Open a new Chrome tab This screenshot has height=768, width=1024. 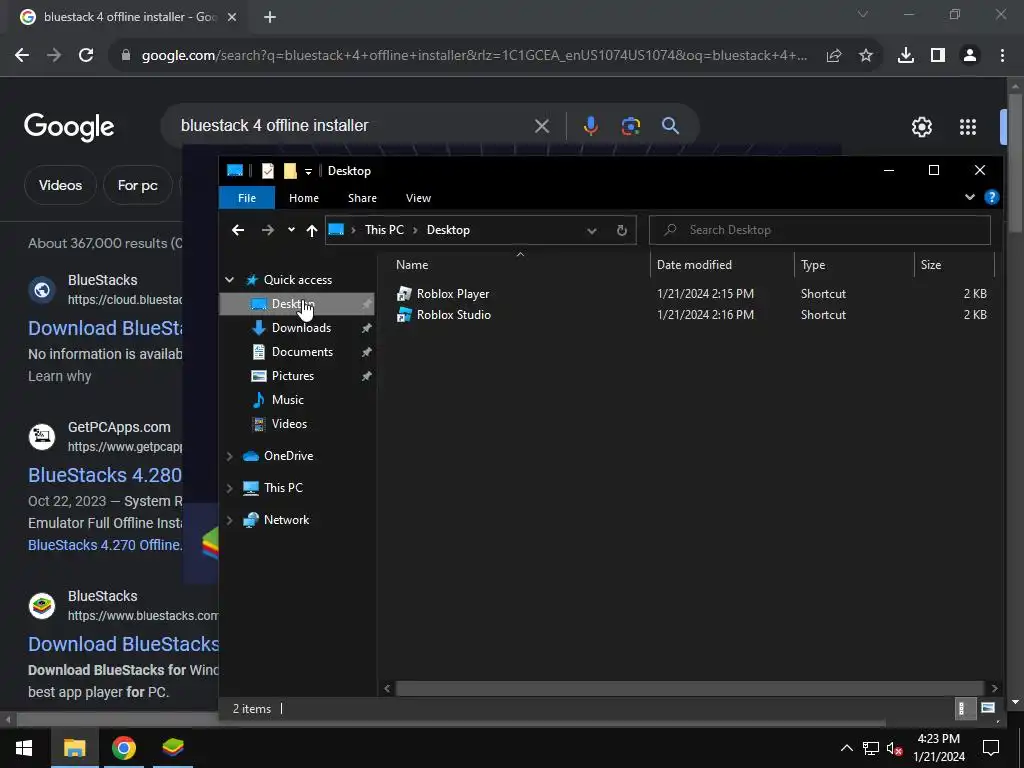270,17
